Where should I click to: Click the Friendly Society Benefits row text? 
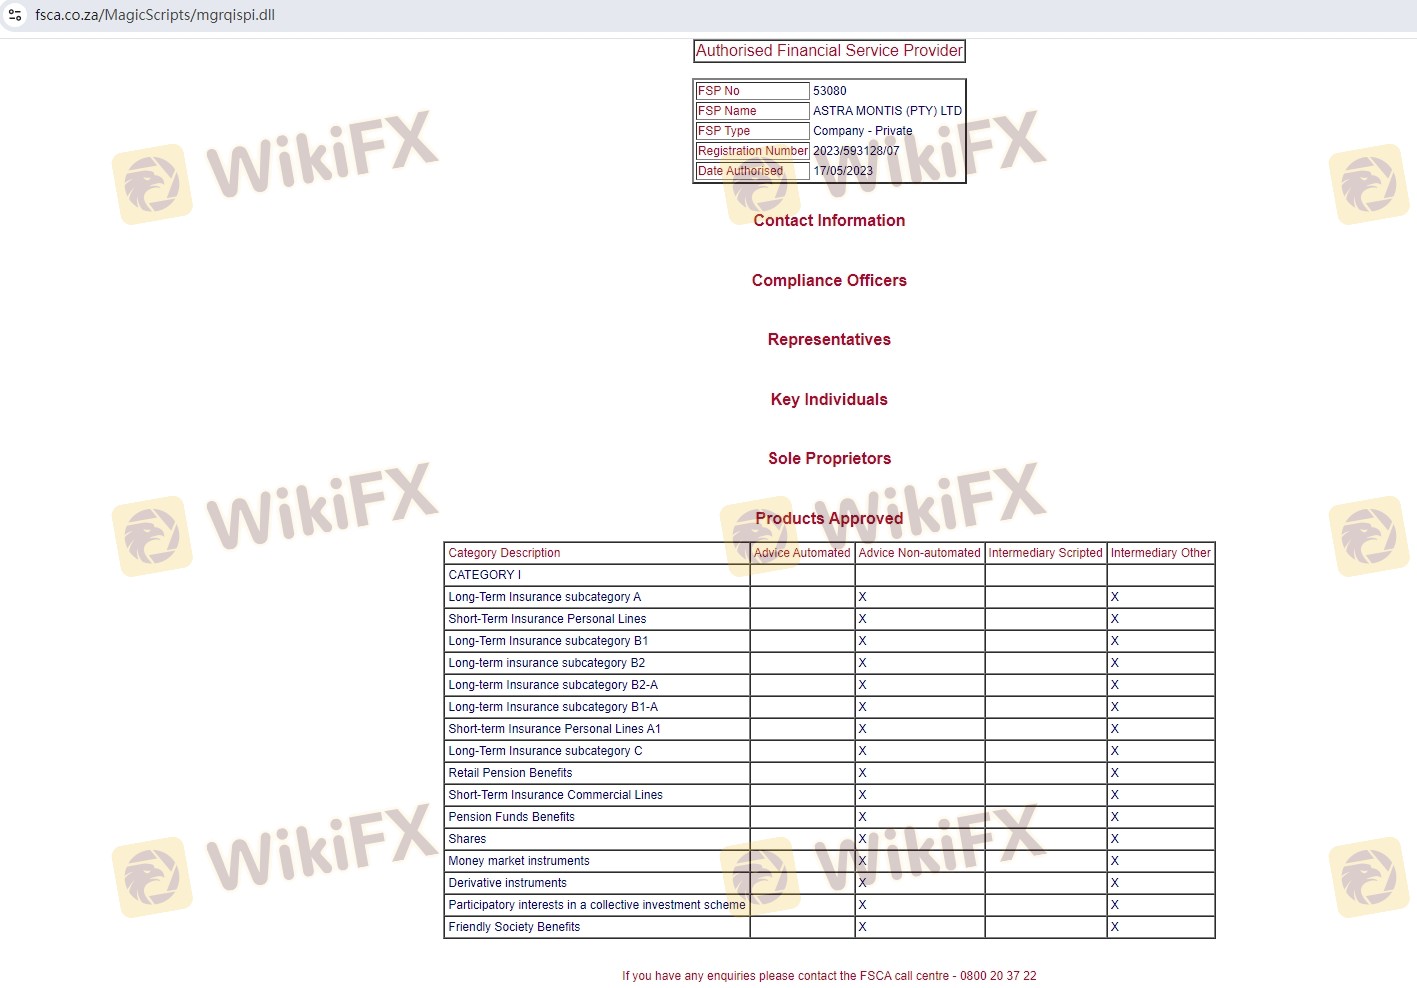point(514,927)
